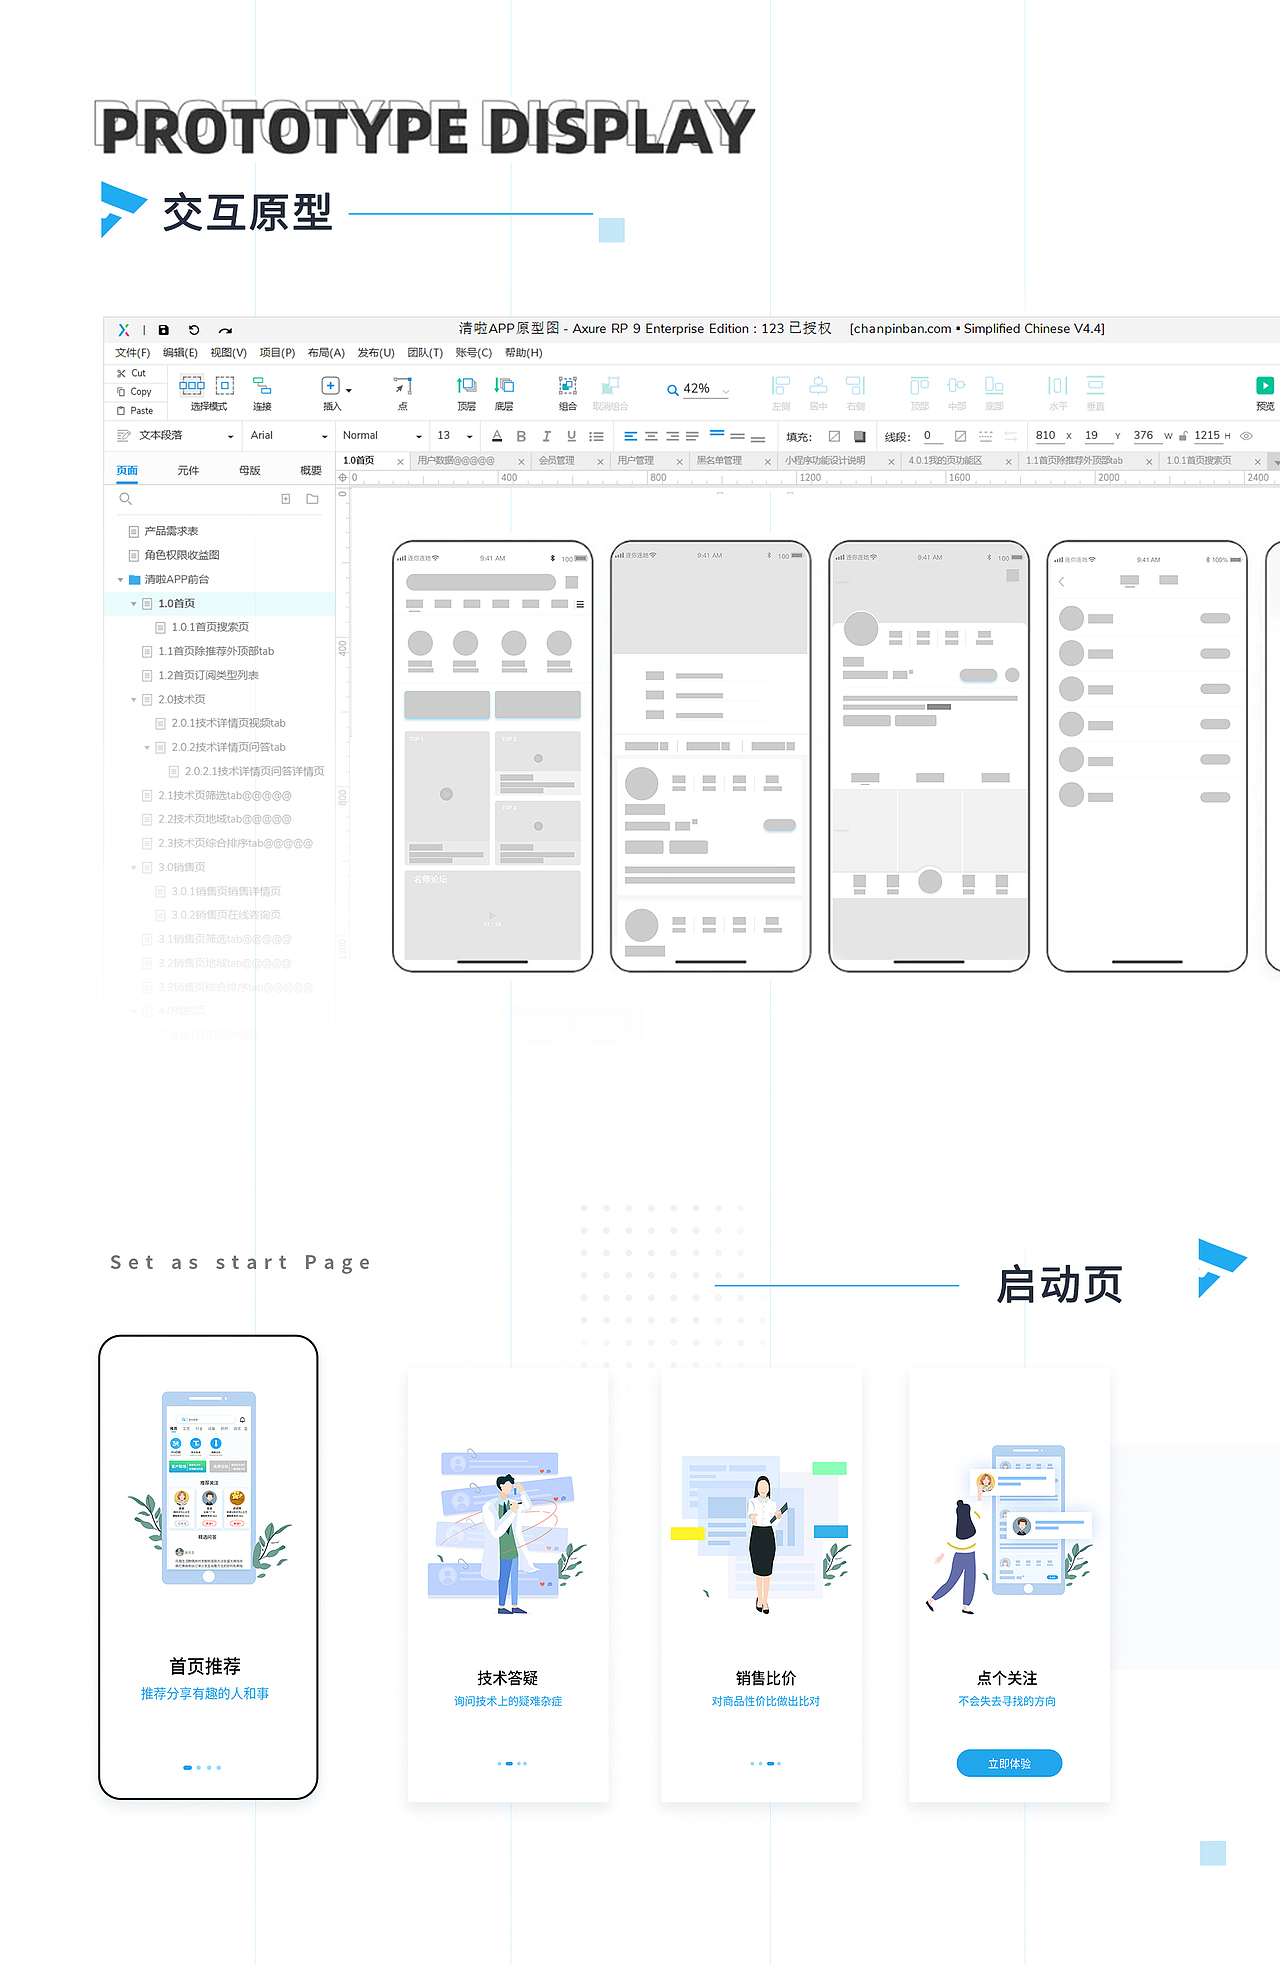This screenshot has height=1965, width=1280.
Task: Open the 文件(F) menu
Action: click(132, 353)
